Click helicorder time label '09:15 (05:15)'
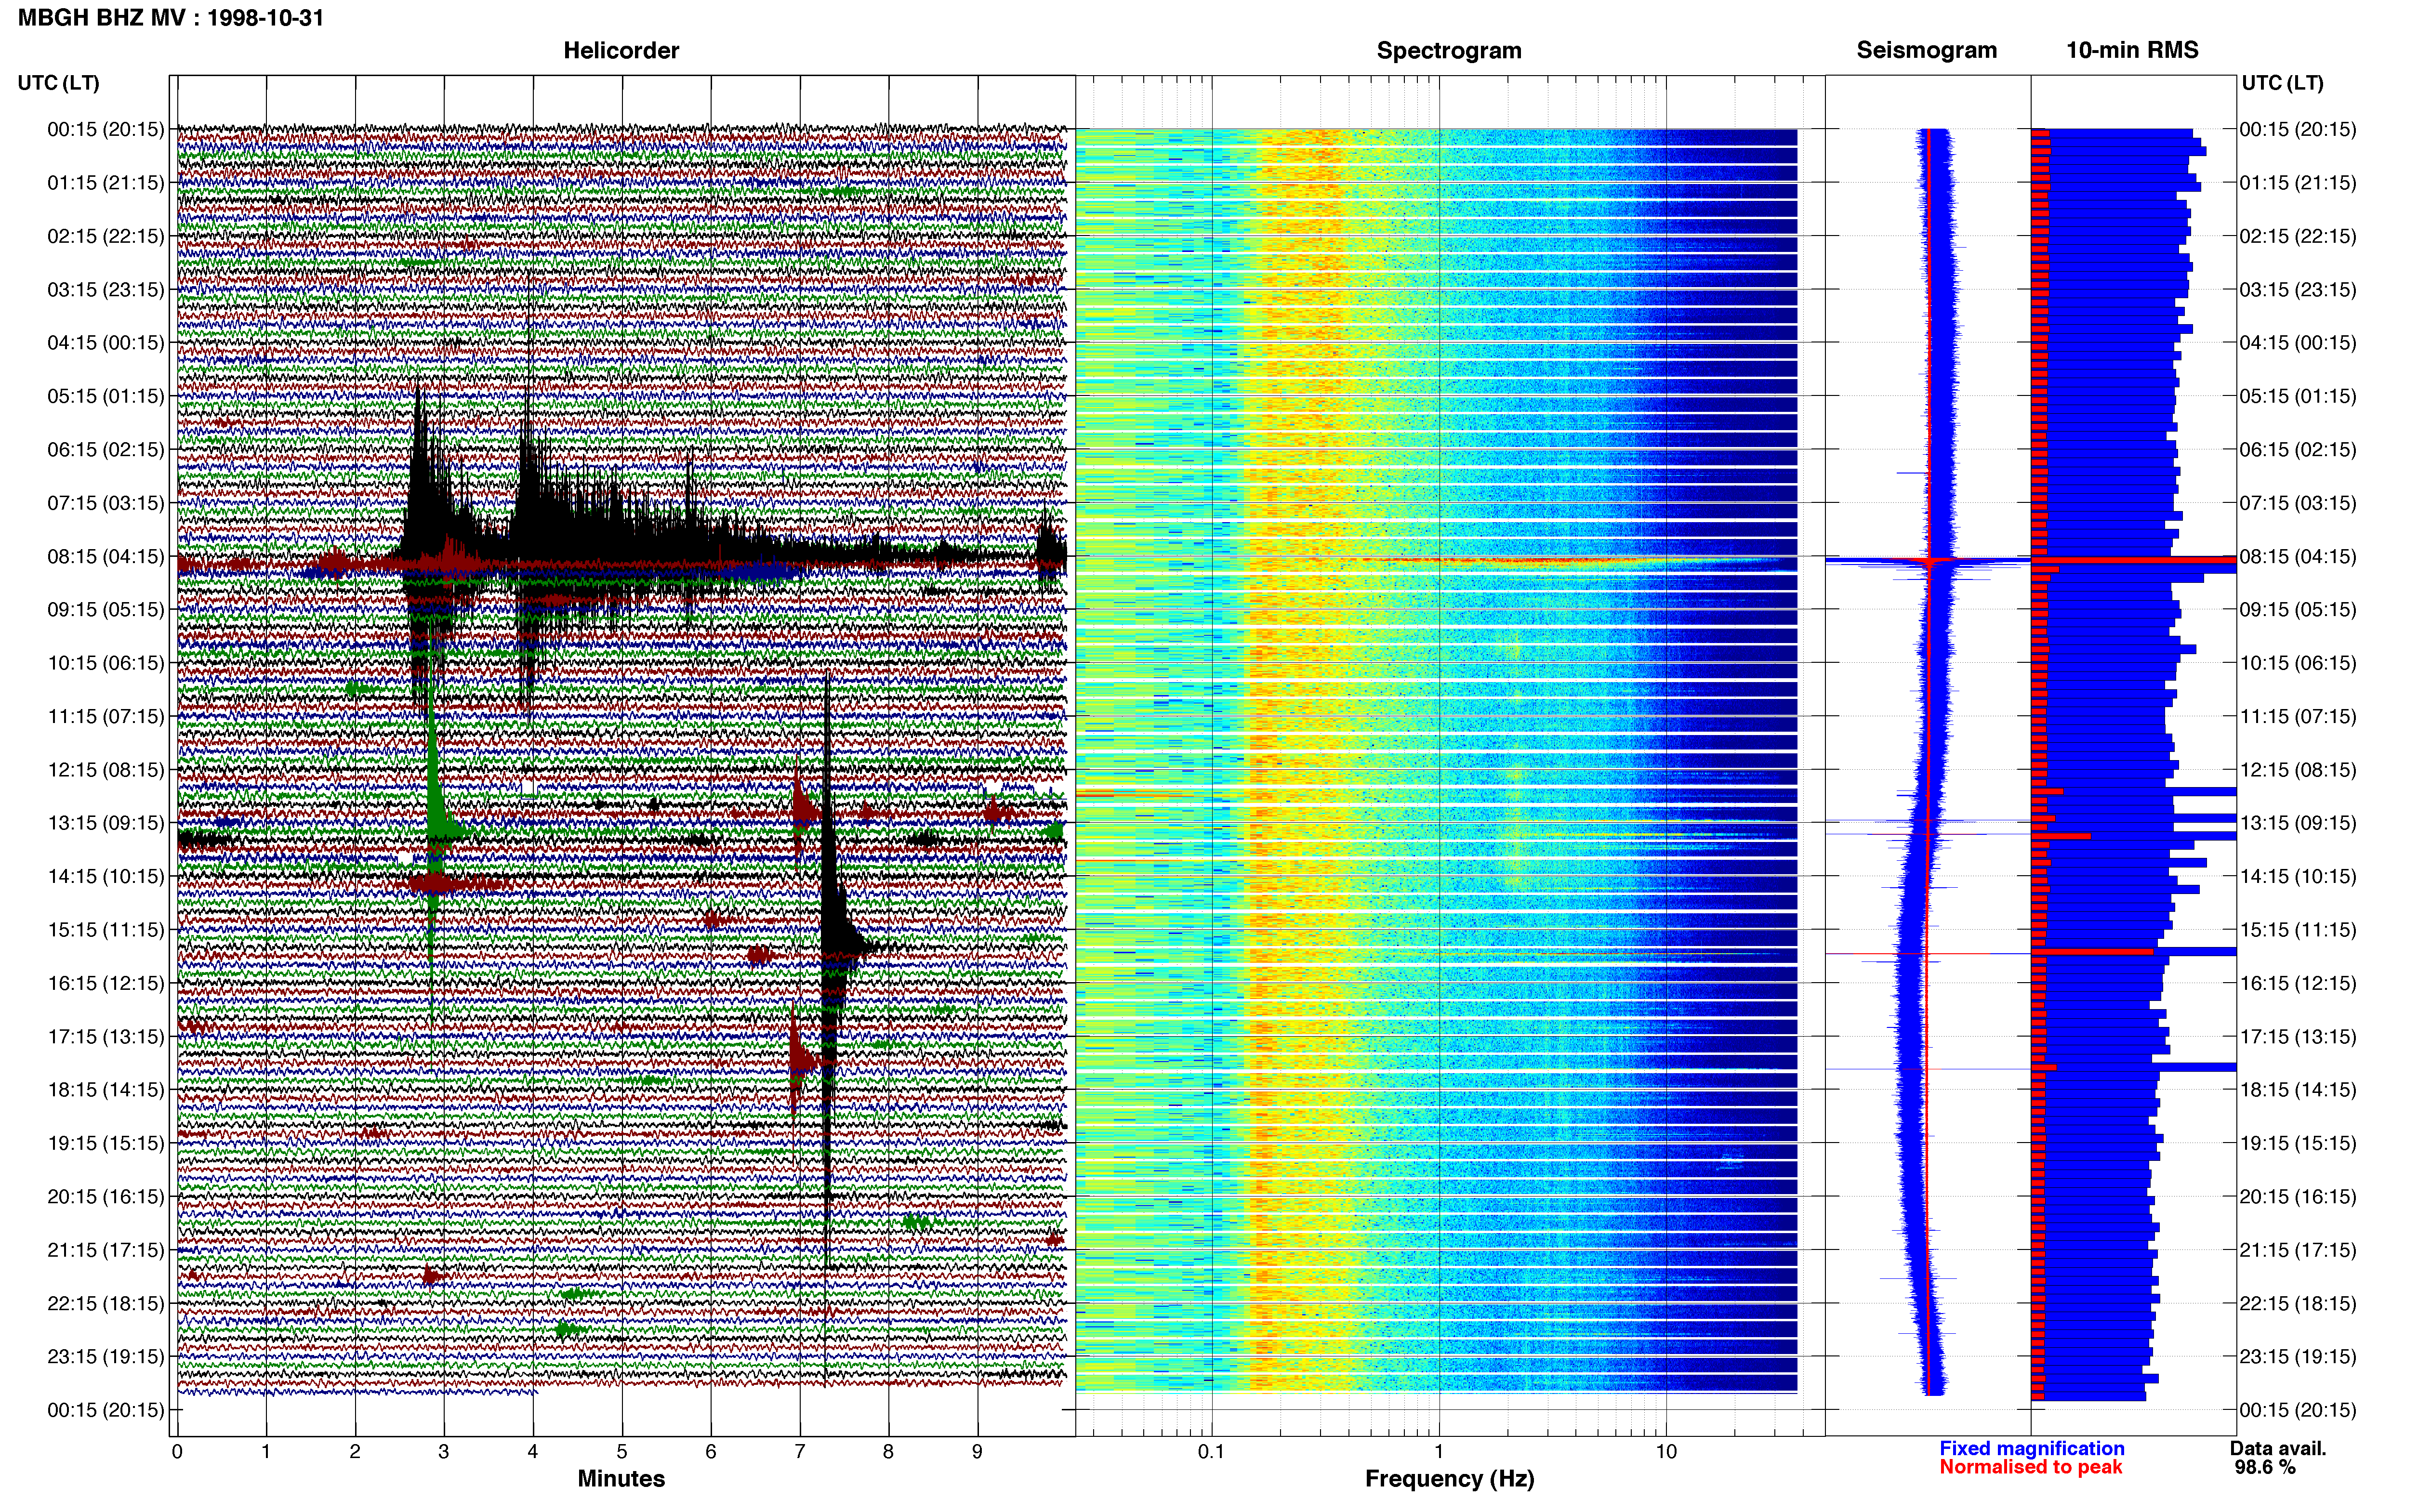The image size is (2418, 1512). pos(106,610)
